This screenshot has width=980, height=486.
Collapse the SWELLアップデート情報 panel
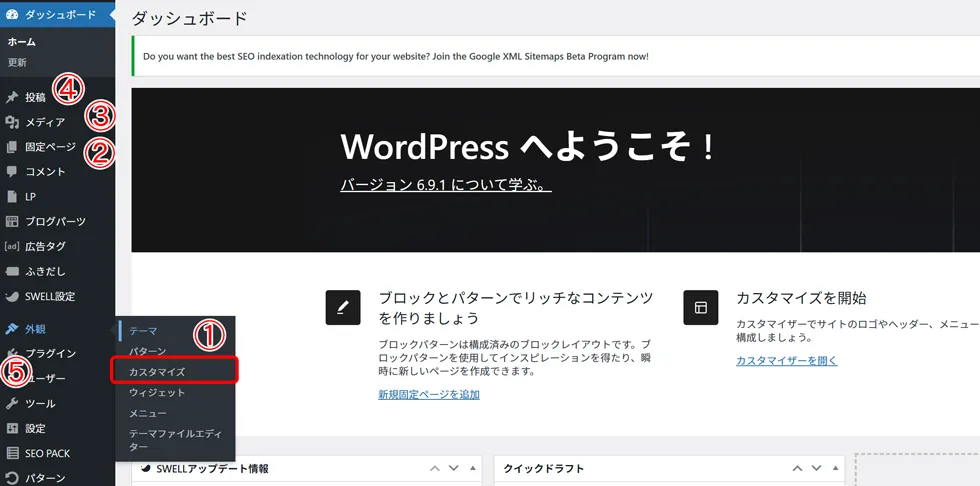click(473, 469)
